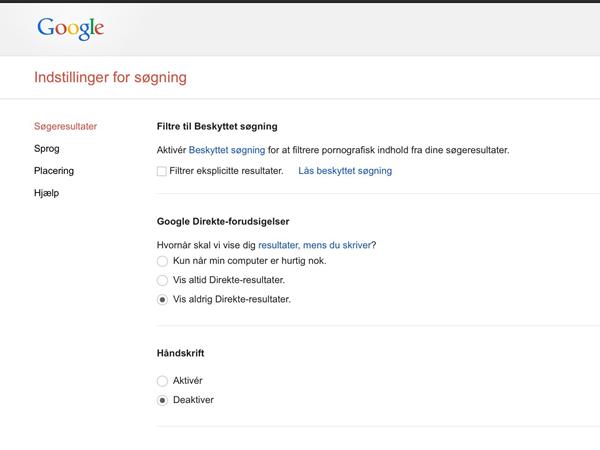Click the Lås beskyttet søgning link
The height and width of the screenshot is (450, 600).
pos(345,171)
